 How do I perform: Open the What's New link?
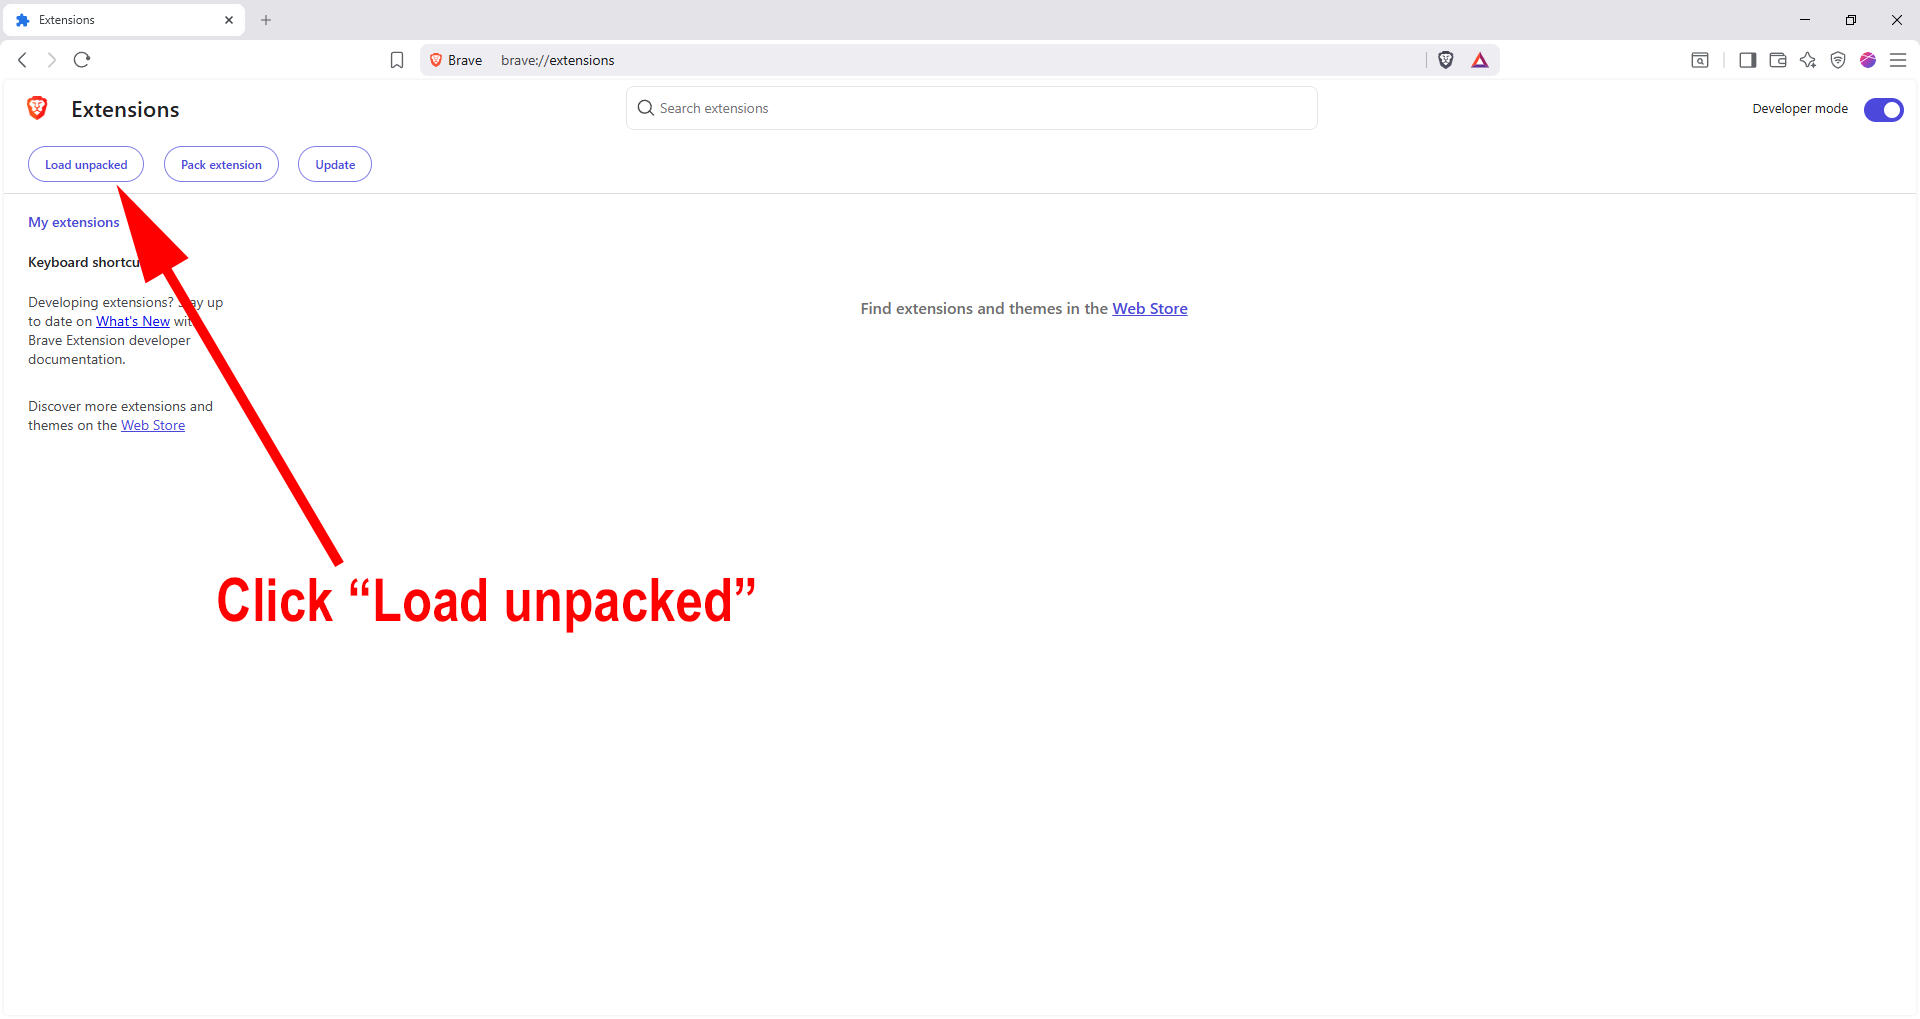[133, 321]
